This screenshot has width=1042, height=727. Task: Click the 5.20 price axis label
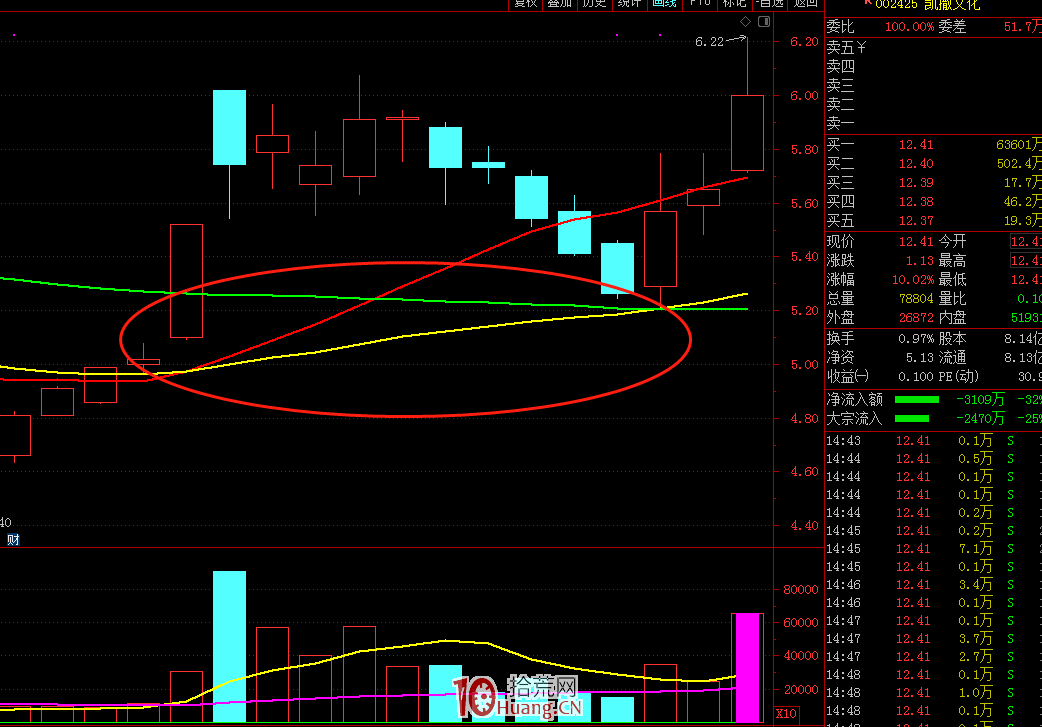coord(804,310)
